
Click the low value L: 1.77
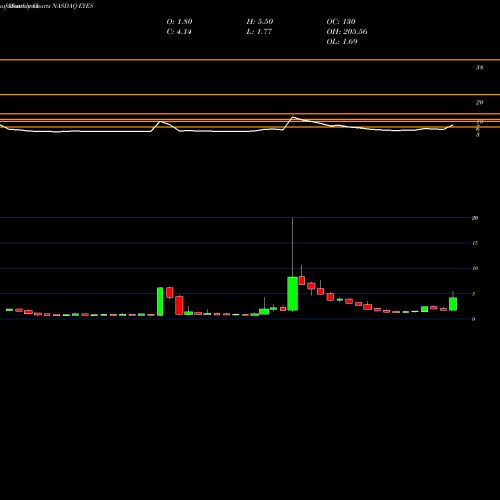pyautogui.click(x=259, y=32)
